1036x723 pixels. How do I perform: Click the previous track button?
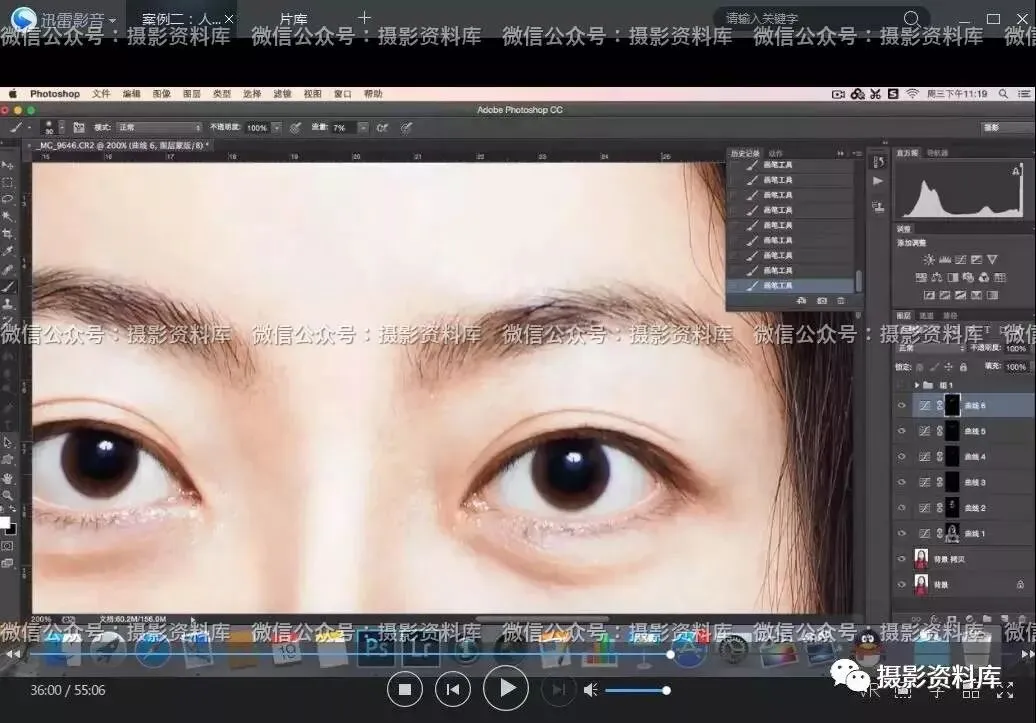pos(453,689)
